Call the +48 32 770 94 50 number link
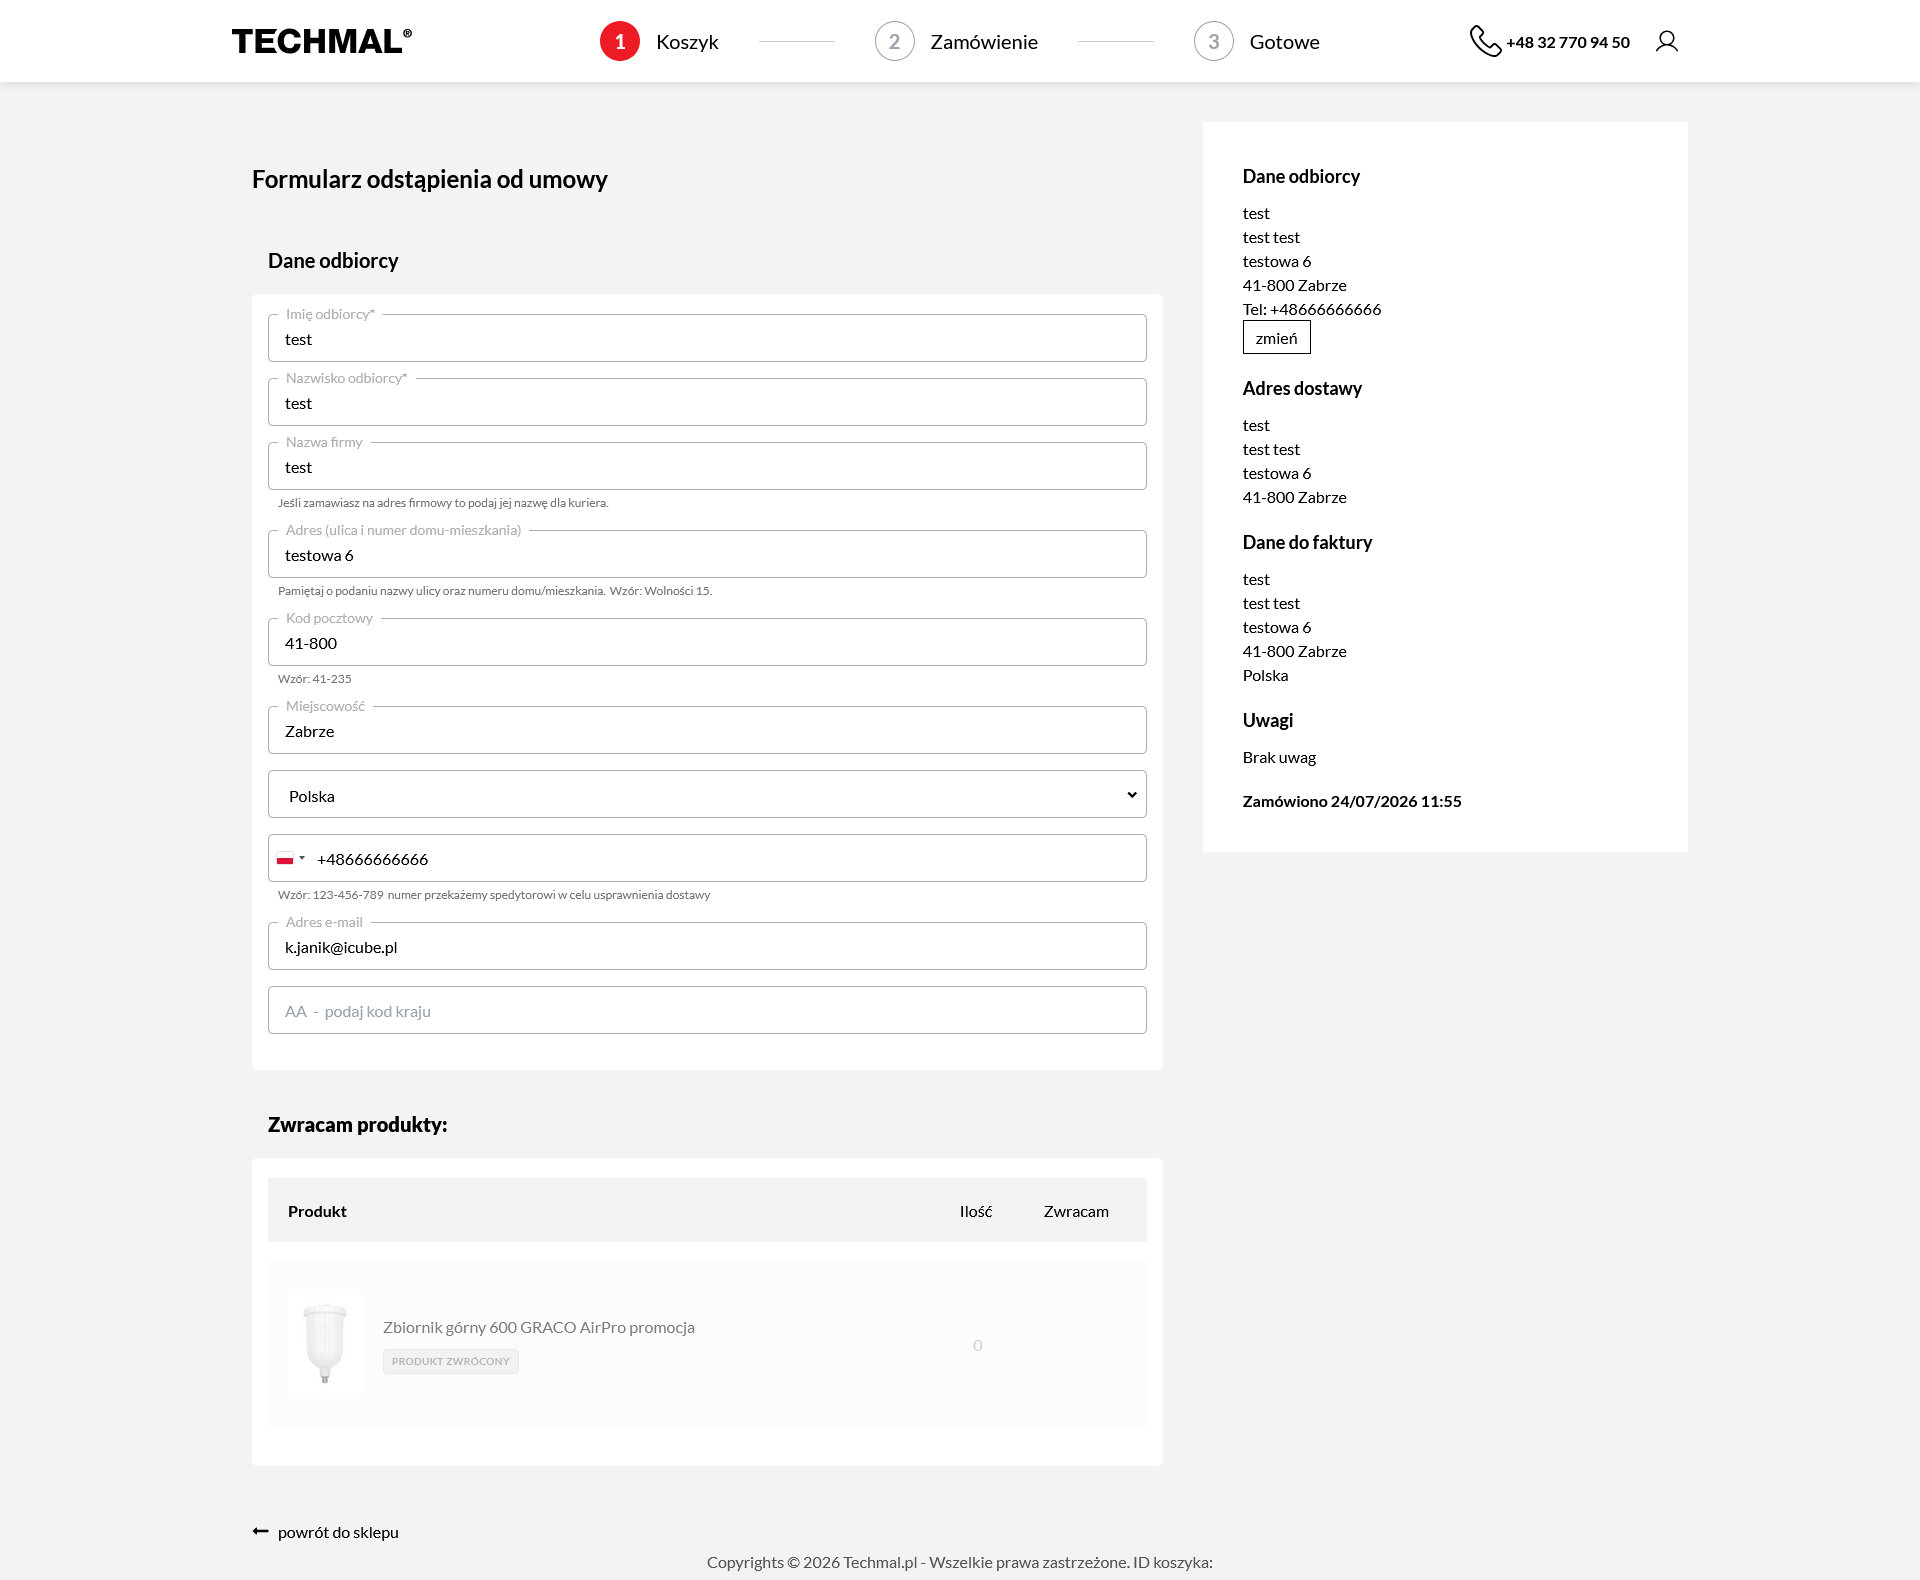Screen dimensions: 1920x1580 click(1567, 42)
